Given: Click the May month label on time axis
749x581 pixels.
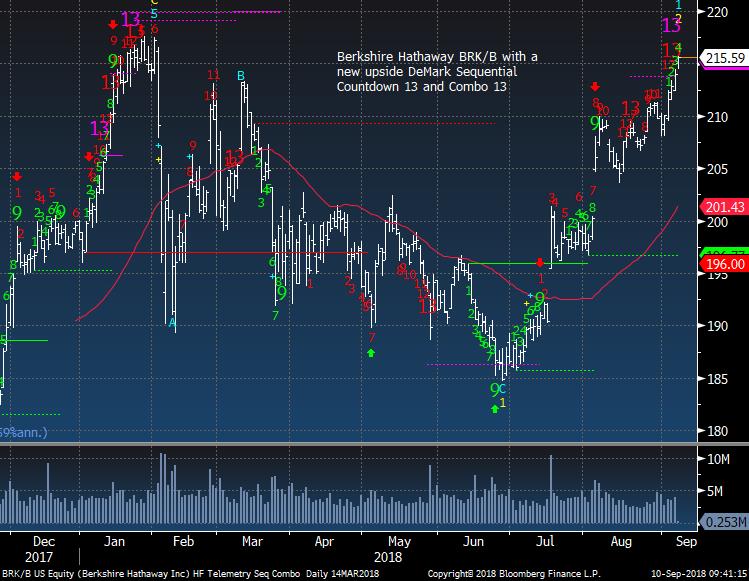Looking at the screenshot, I should 399,542.
